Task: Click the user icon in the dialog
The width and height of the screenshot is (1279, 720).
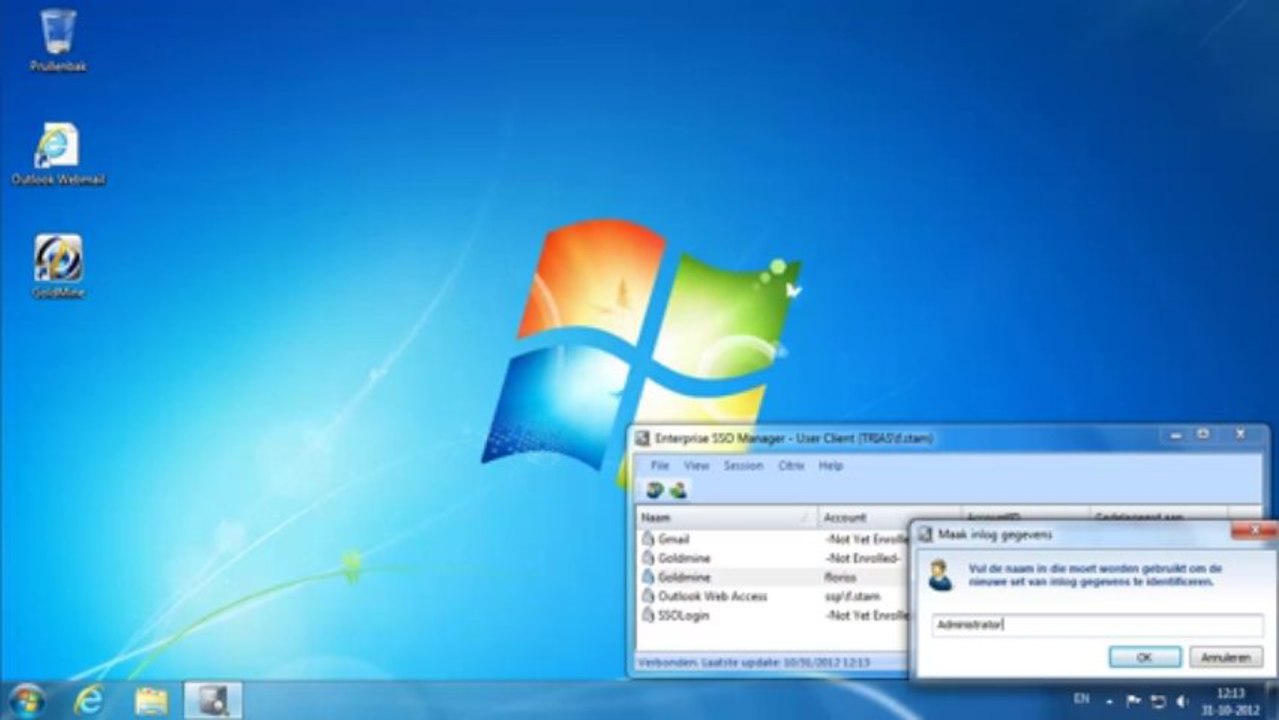Action: point(941,575)
